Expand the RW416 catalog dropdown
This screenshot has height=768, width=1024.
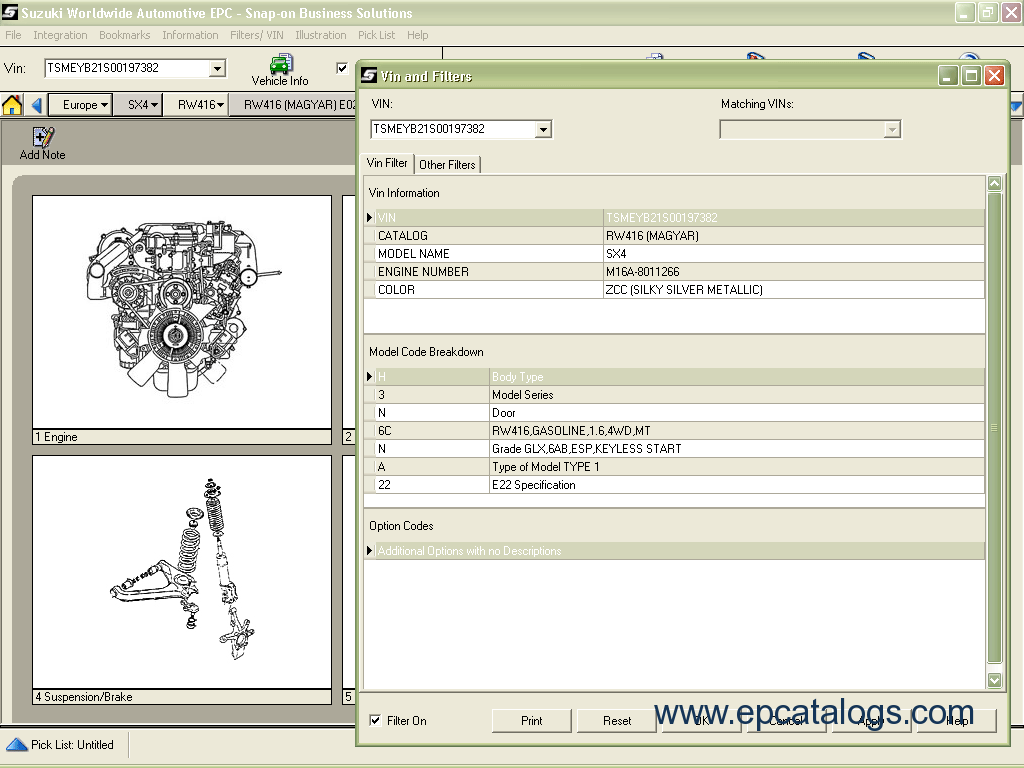pos(200,105)
